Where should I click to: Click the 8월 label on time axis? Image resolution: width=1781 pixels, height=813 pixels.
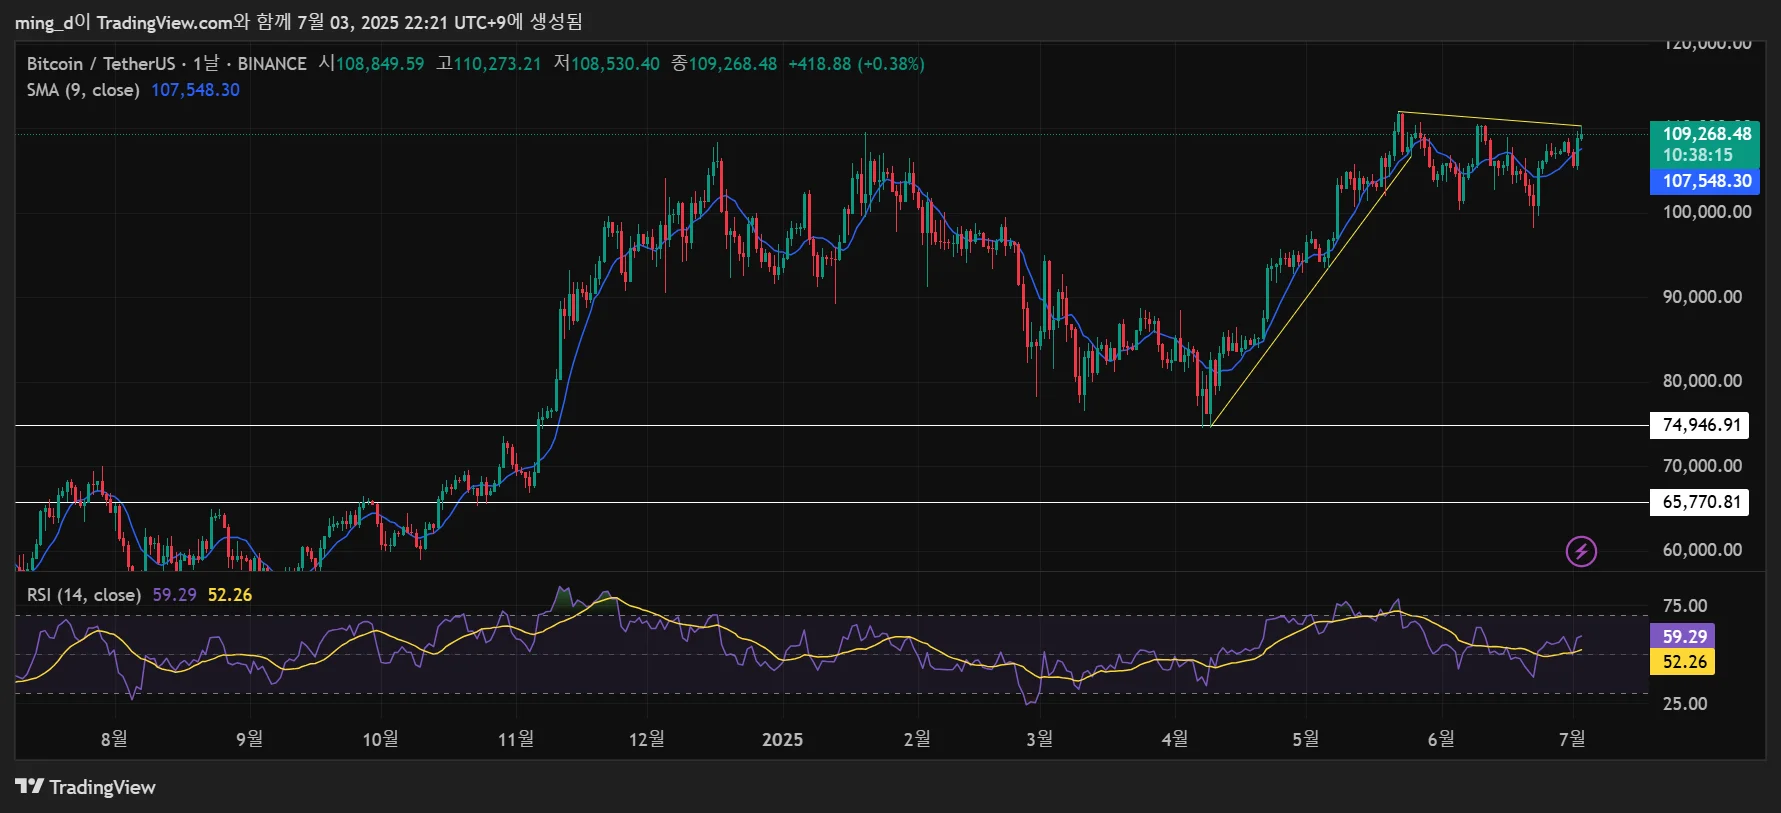[x=114, y=739]
